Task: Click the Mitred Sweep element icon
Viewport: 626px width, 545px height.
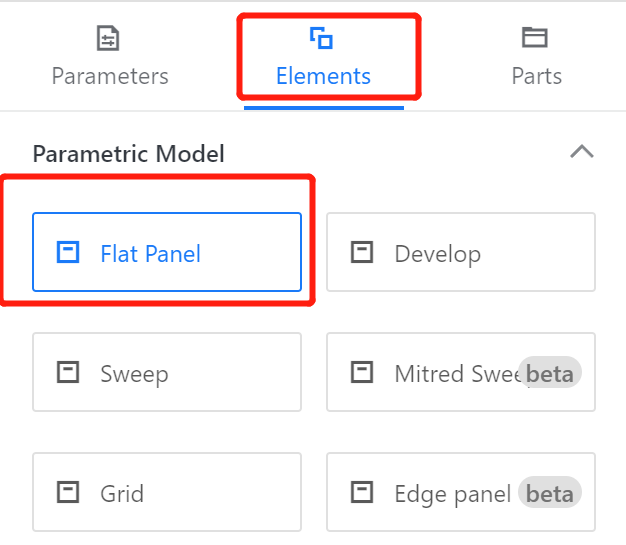Action: pyautogui.click(x=362, y=373)
